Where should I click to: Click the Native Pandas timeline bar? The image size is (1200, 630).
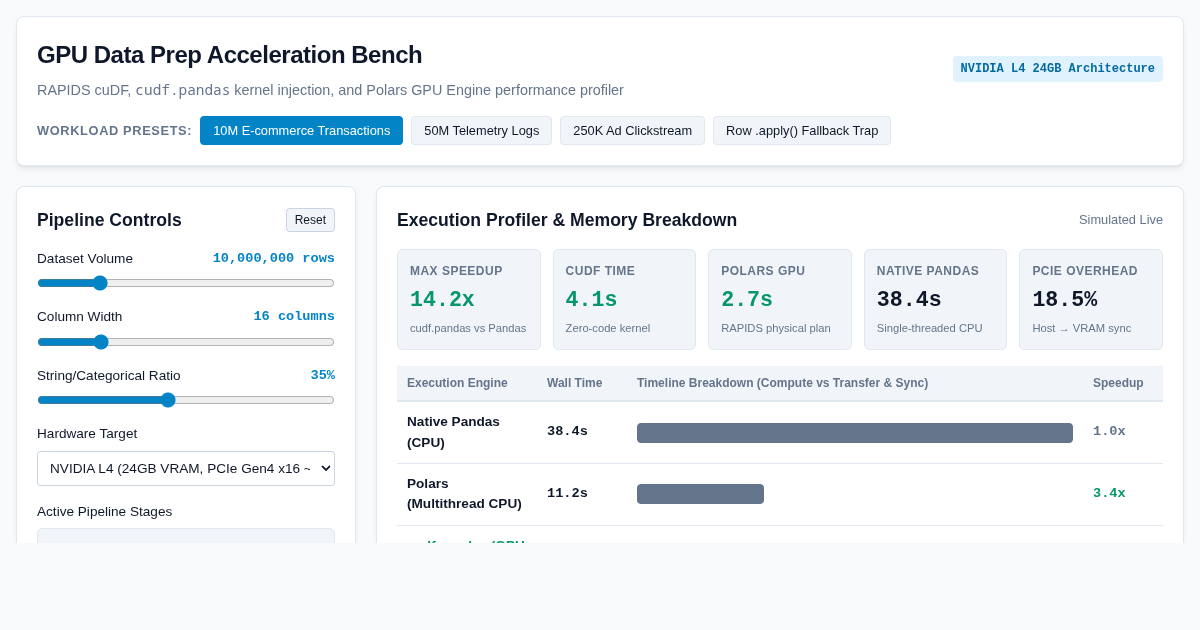coord(855,433)
